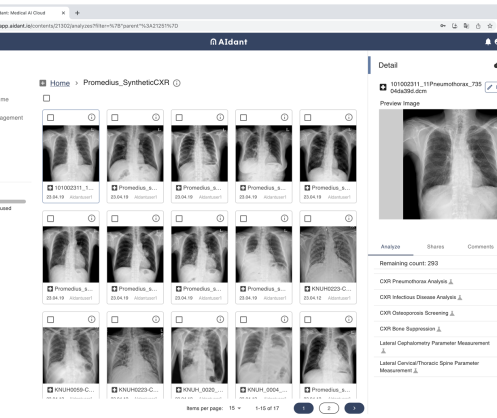Click the password key icon in address bar
Image resolution: width=497 pixels, height=418 pixels.
[x=443, y=26]
